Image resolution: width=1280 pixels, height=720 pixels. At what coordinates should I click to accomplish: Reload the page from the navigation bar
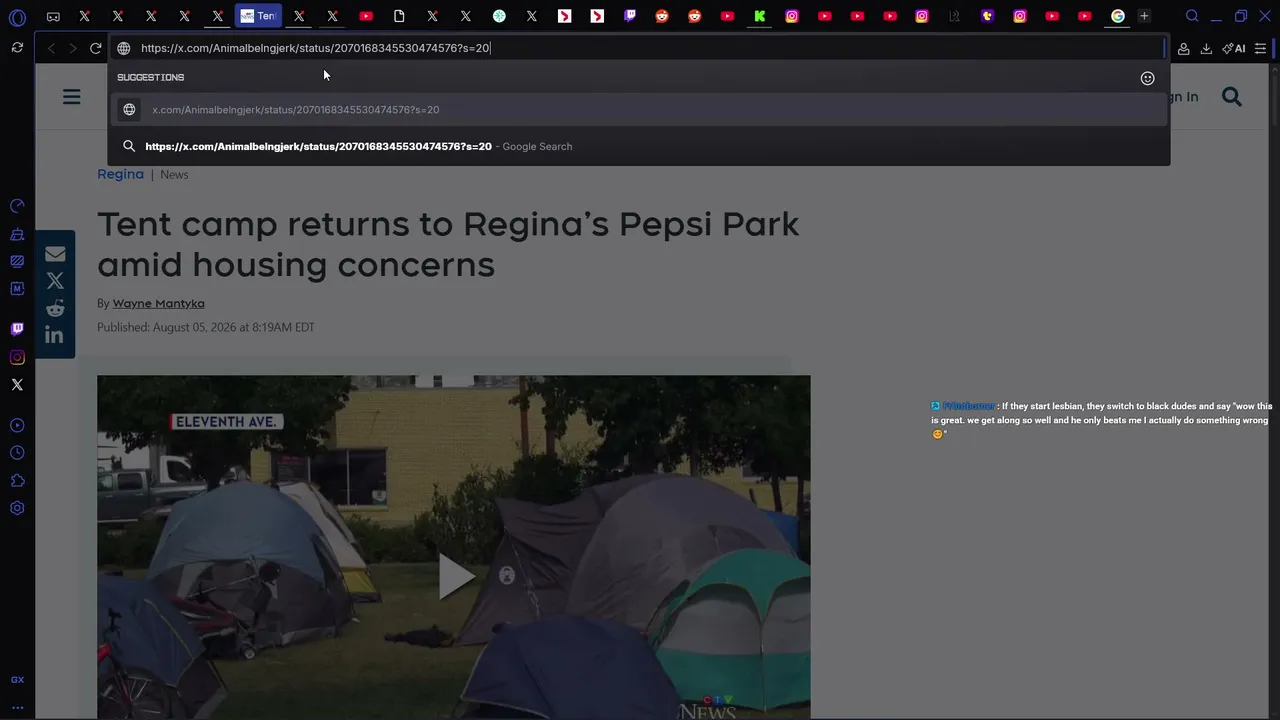96,48
